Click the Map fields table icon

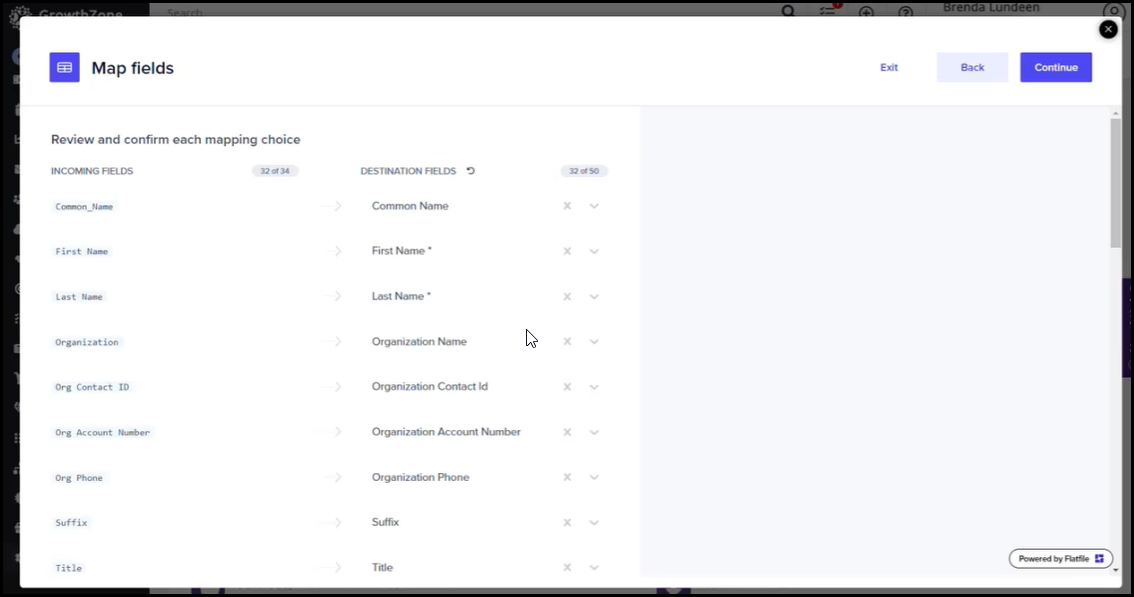[x=64, y=68]
